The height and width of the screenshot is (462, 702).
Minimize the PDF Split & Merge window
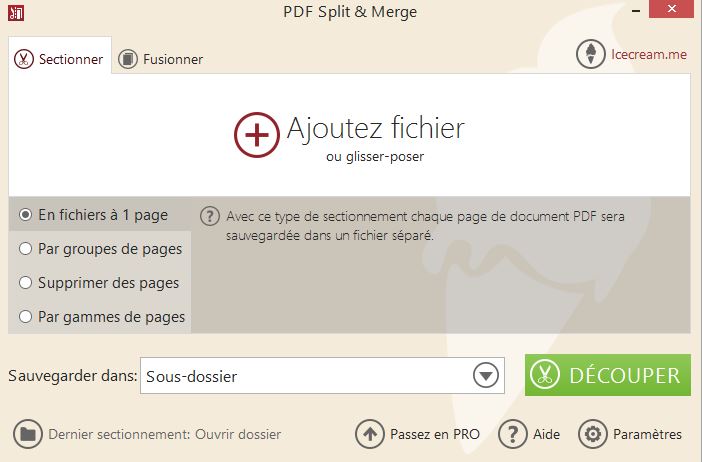(x=636, y=11)
